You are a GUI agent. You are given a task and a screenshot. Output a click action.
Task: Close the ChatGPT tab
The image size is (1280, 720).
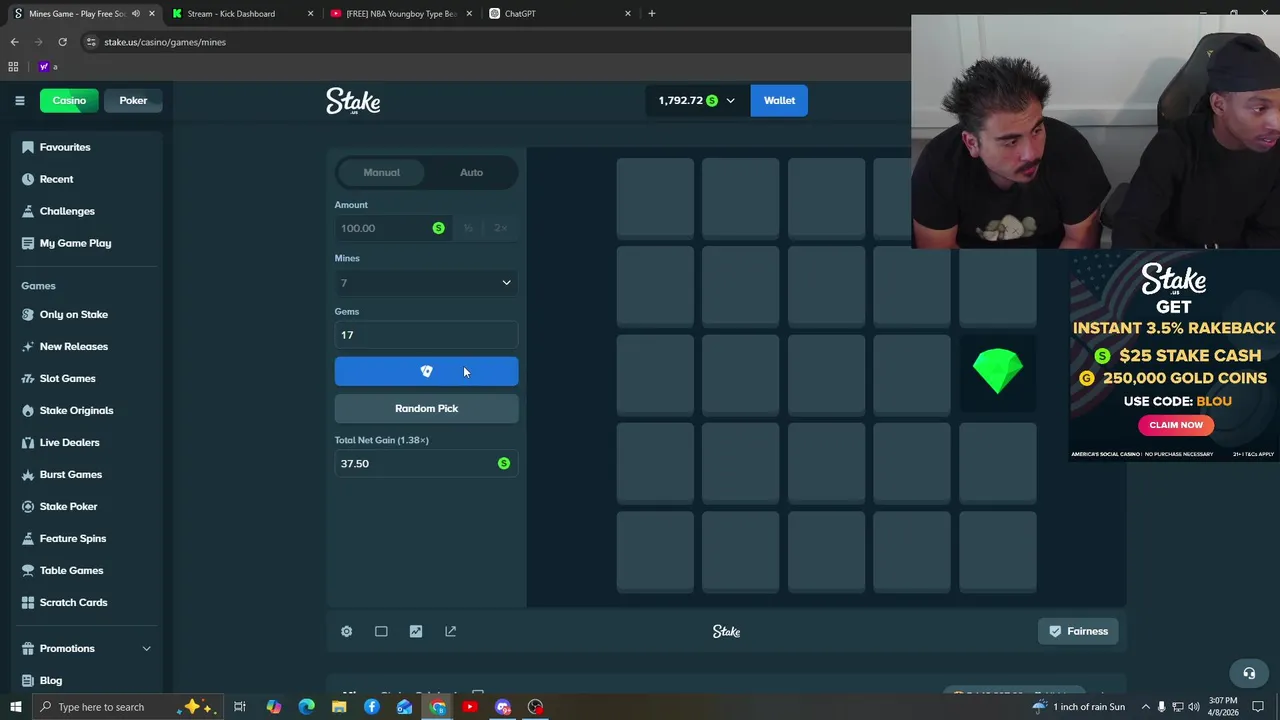point(628,13)
